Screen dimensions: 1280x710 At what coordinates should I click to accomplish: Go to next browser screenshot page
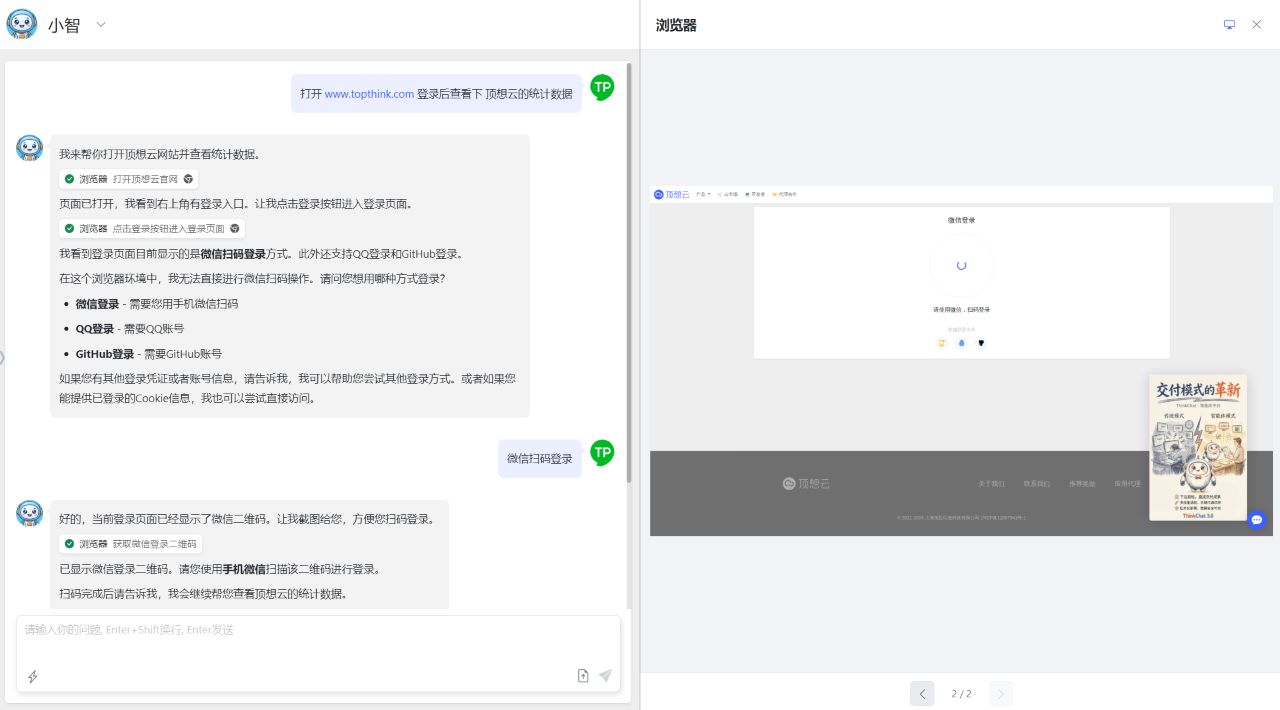pyautogui.click(x=1001, y=693)
